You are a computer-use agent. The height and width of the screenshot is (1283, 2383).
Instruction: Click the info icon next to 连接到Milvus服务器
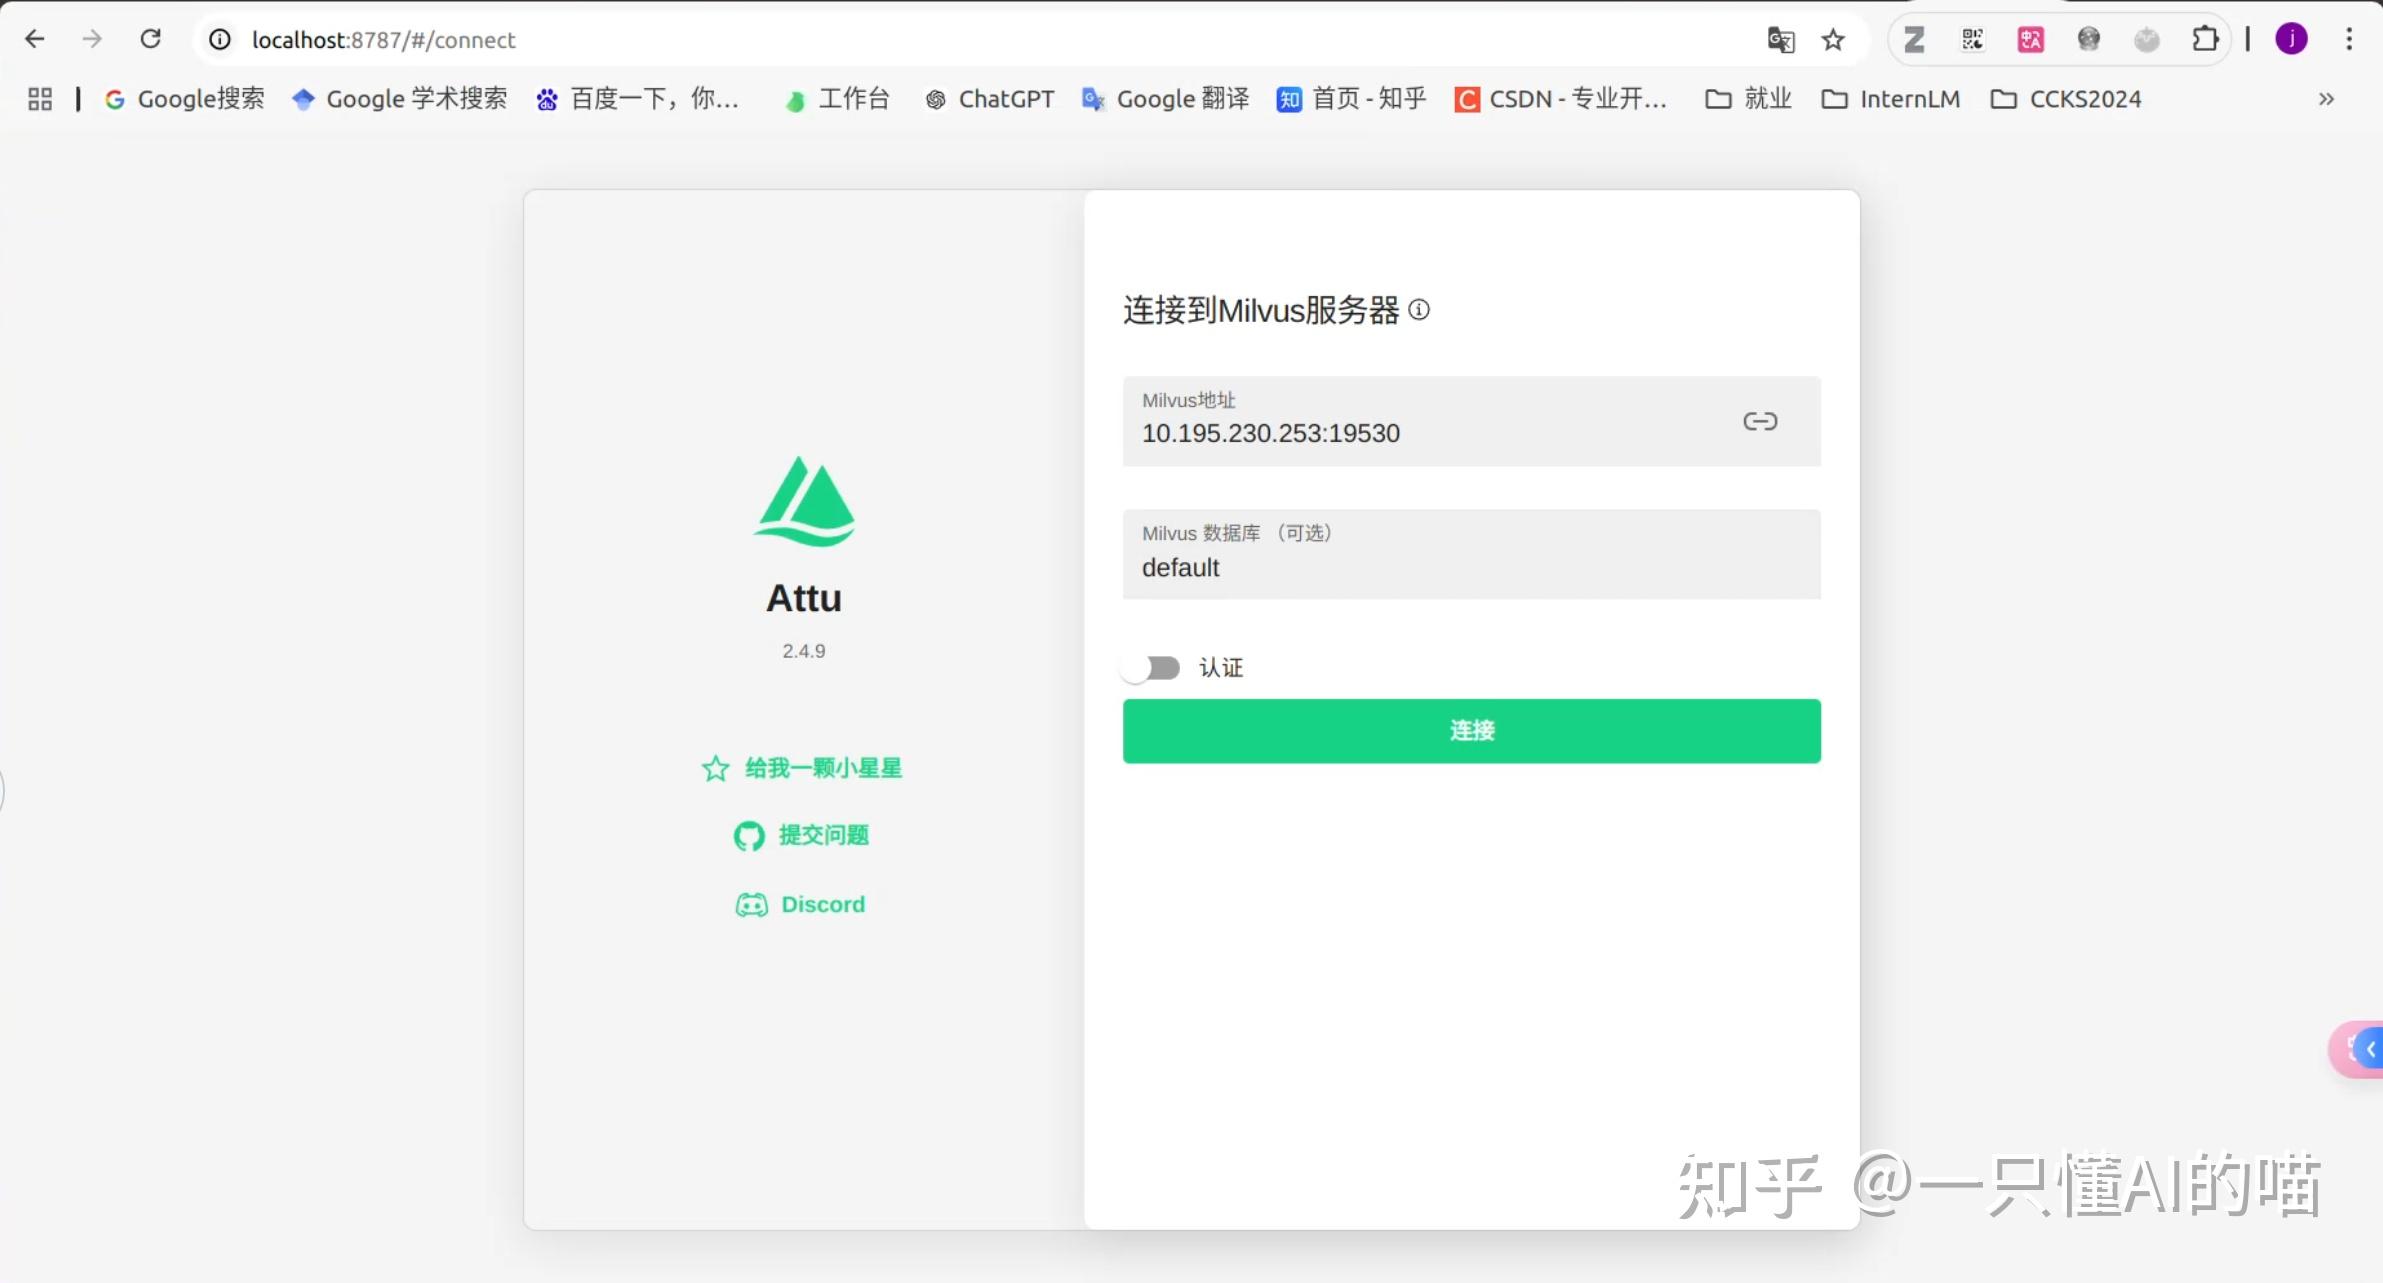coord(1420,310)
